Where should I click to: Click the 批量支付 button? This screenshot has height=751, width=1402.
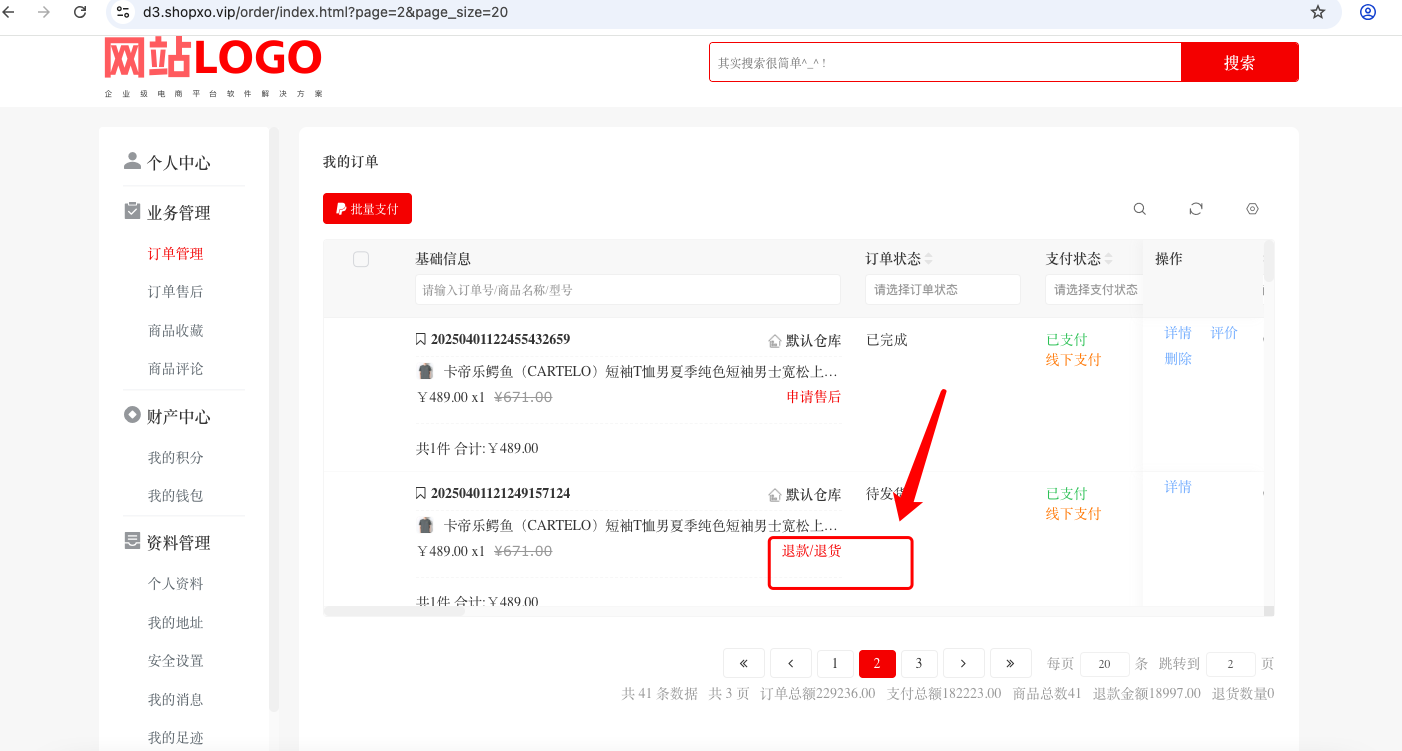pyautogui.click(x=367, y=209)
